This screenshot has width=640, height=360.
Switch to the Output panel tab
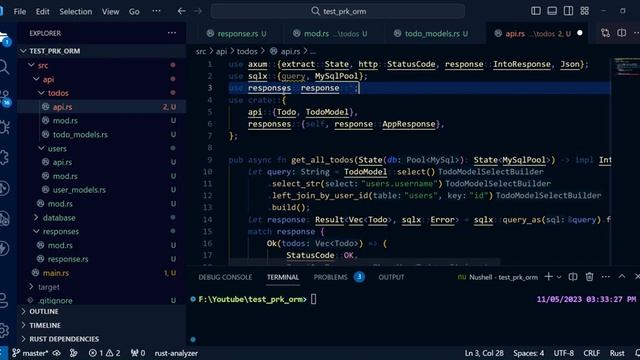pos(391,277)
